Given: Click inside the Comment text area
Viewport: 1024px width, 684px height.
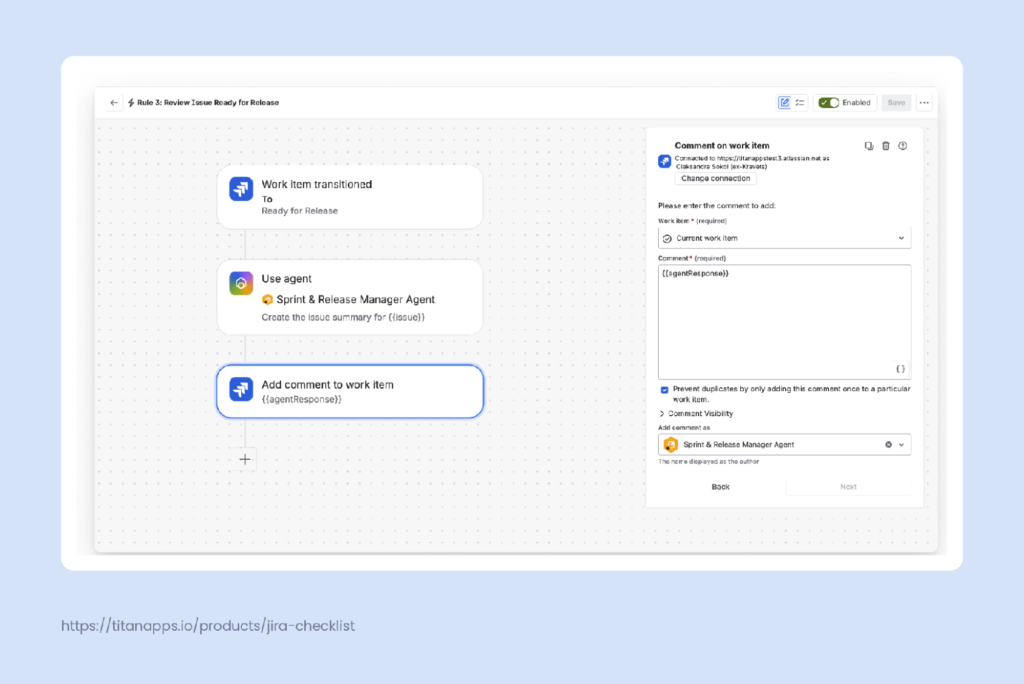Looking at the screenshot, I should [784, 321].
